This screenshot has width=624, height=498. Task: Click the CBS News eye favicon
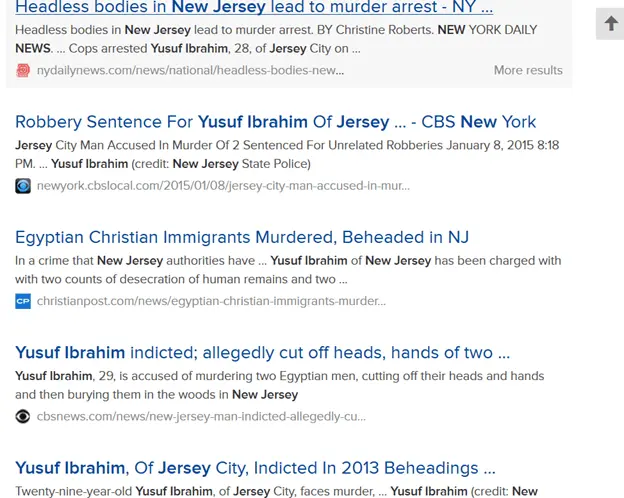(23, 416)
